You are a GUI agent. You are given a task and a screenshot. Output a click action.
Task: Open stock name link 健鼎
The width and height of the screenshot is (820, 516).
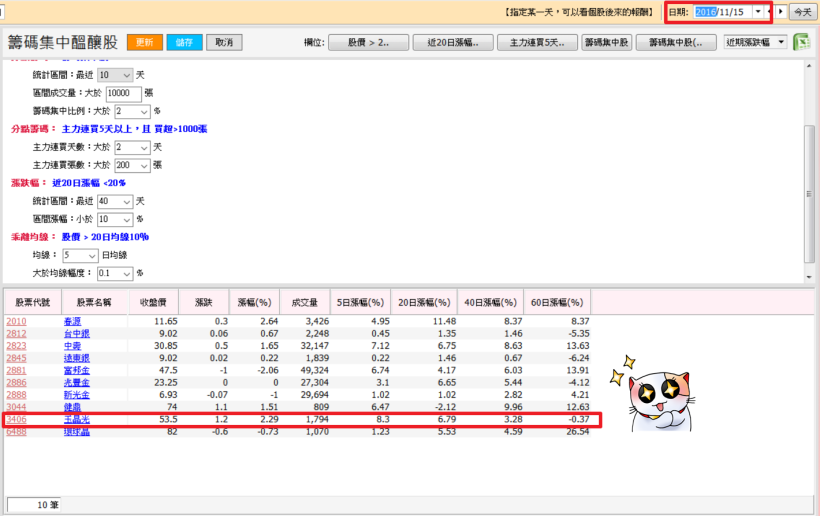(73, 407)
